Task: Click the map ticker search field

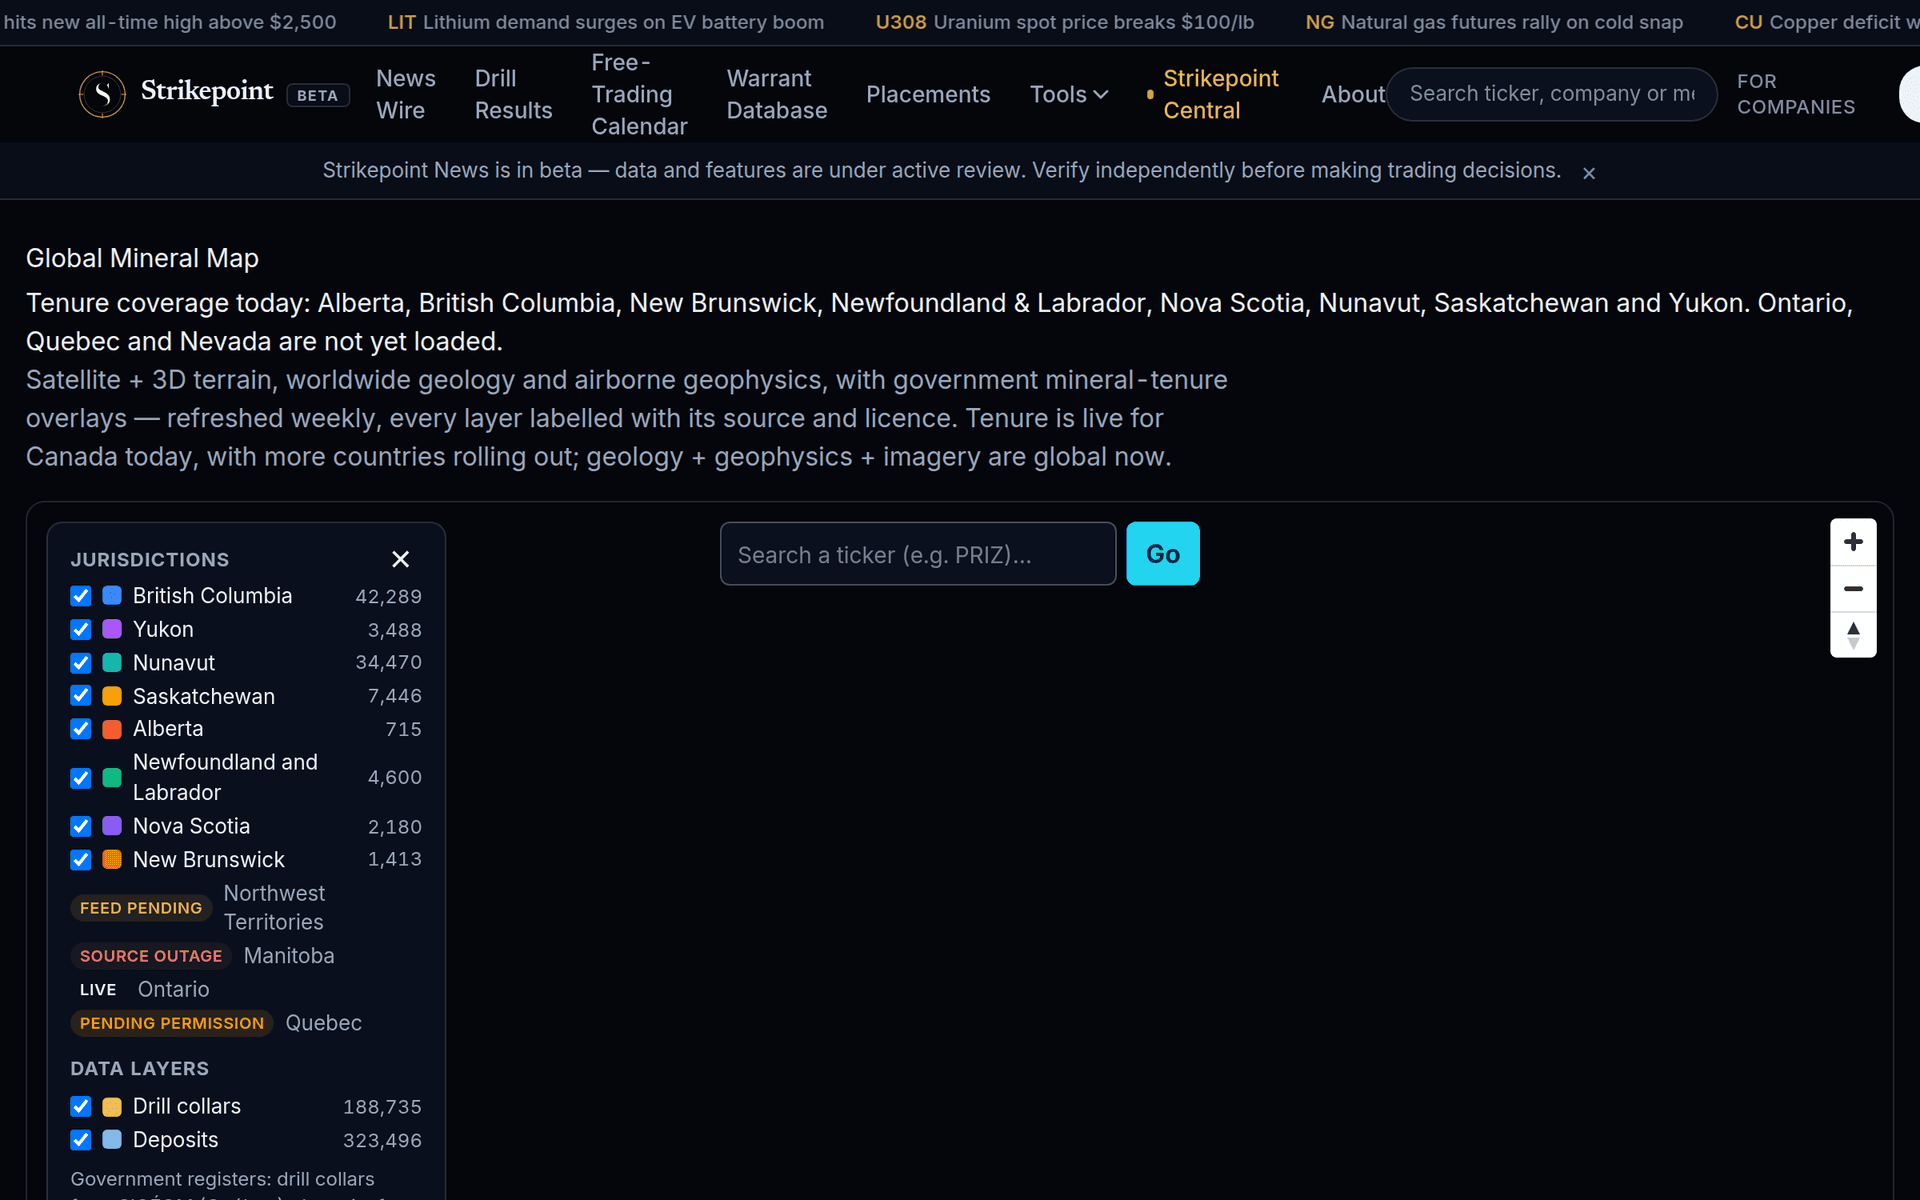Action: point(918,554)
